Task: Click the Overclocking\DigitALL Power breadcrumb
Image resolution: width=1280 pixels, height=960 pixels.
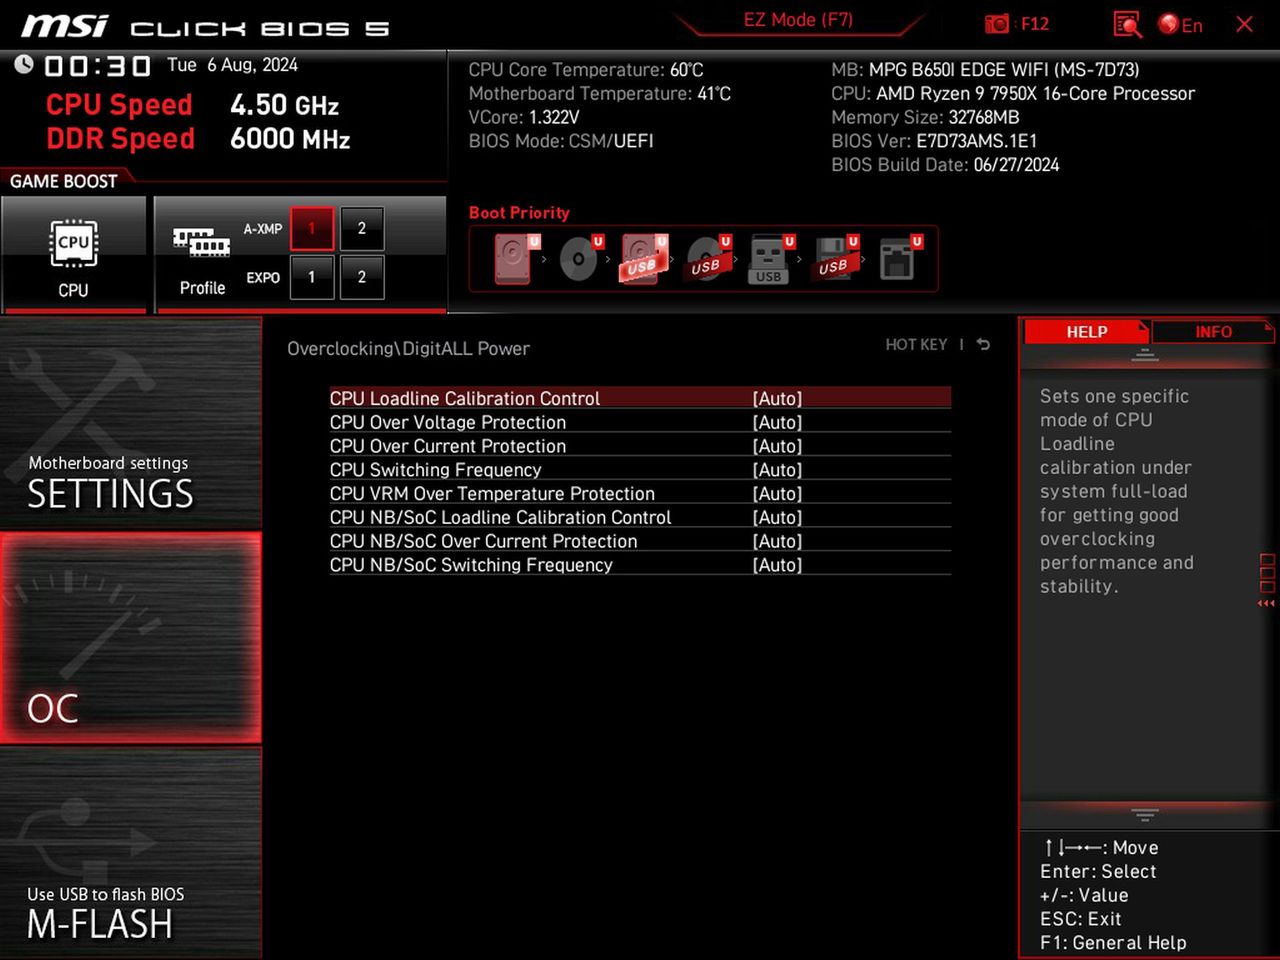Action: [408, 349]
